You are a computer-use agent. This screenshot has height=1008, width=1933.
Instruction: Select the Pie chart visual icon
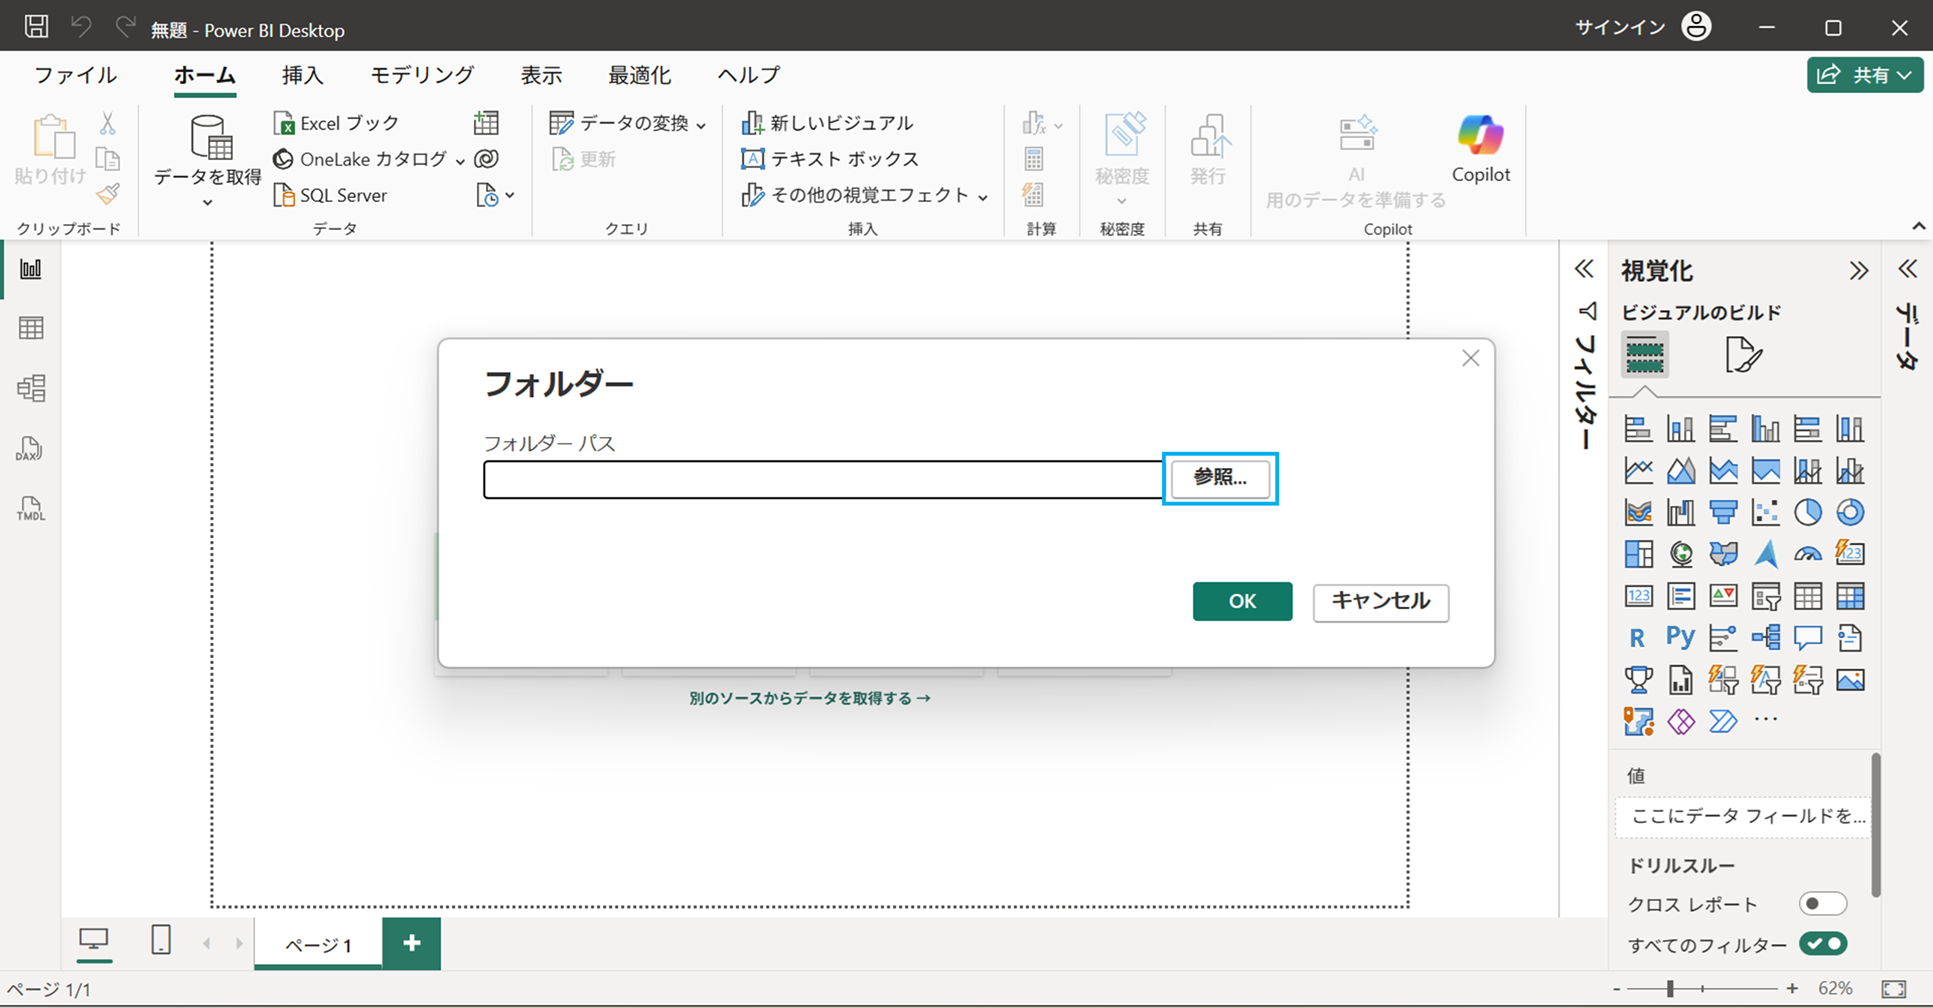coord(1809,512)
